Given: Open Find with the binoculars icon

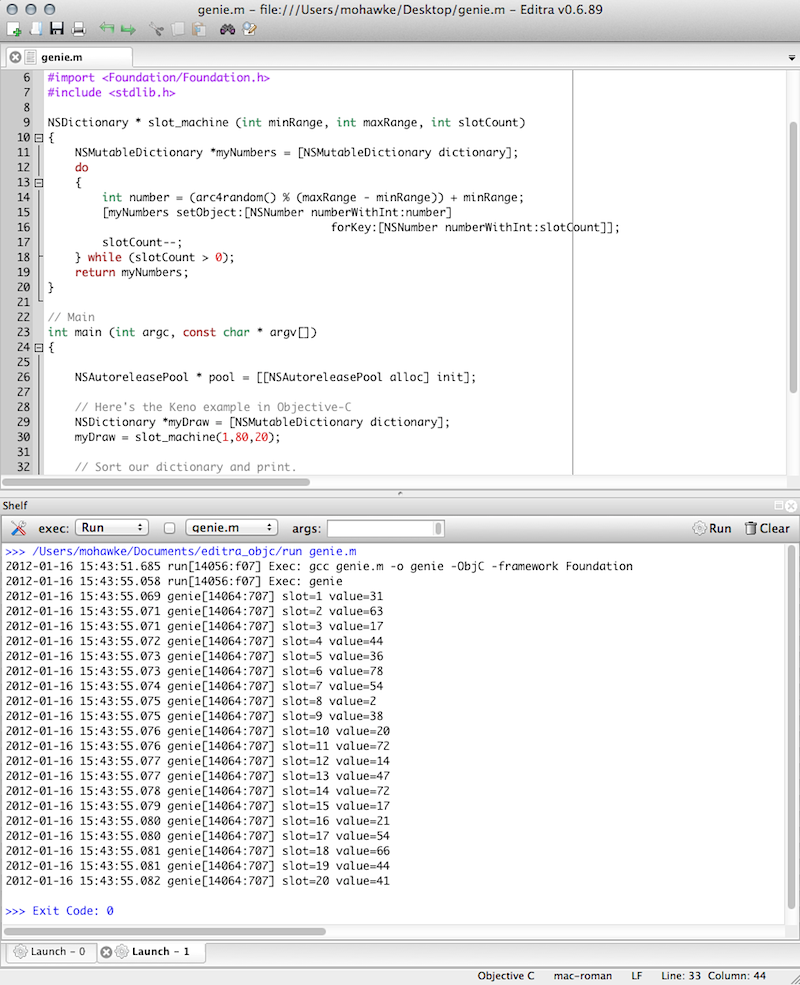Looking at the screenshot, I should pos(227,29).
